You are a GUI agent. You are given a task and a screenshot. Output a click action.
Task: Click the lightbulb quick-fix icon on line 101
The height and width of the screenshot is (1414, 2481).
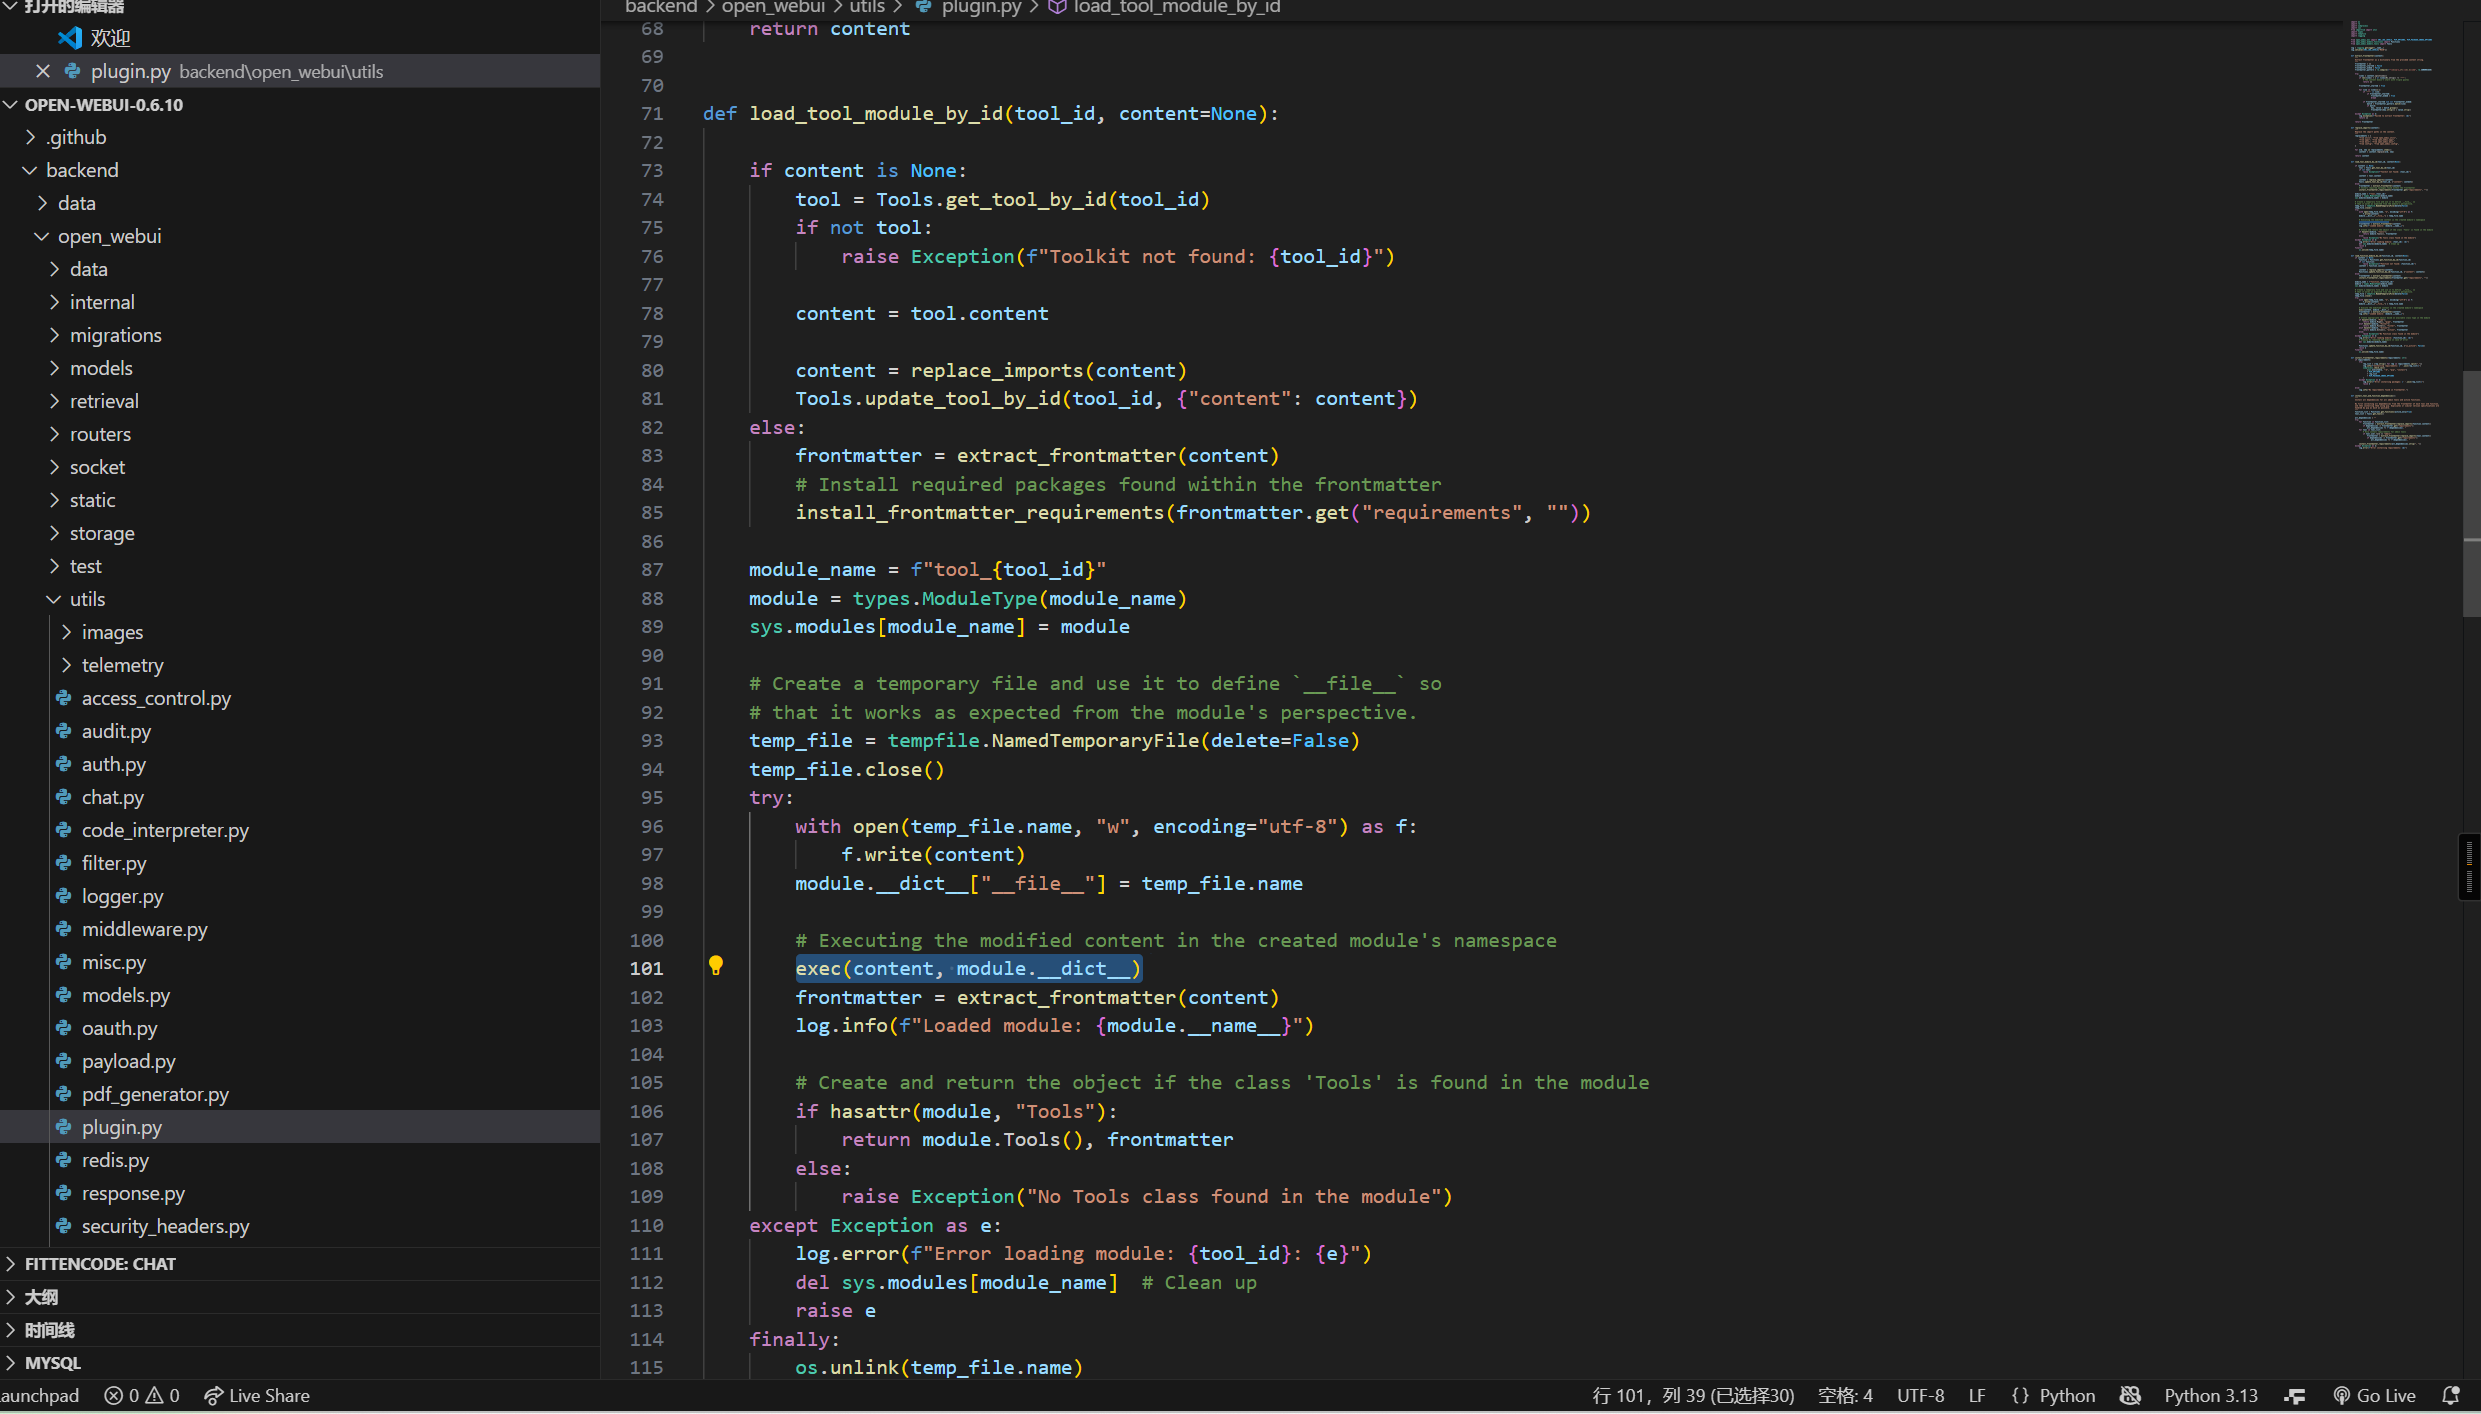coord(716,966)
